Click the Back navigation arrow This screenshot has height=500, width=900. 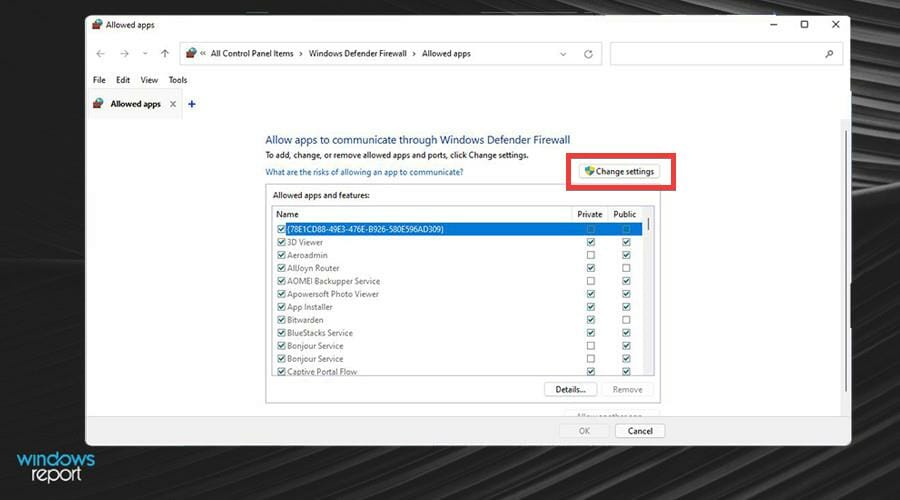(101, 54)
